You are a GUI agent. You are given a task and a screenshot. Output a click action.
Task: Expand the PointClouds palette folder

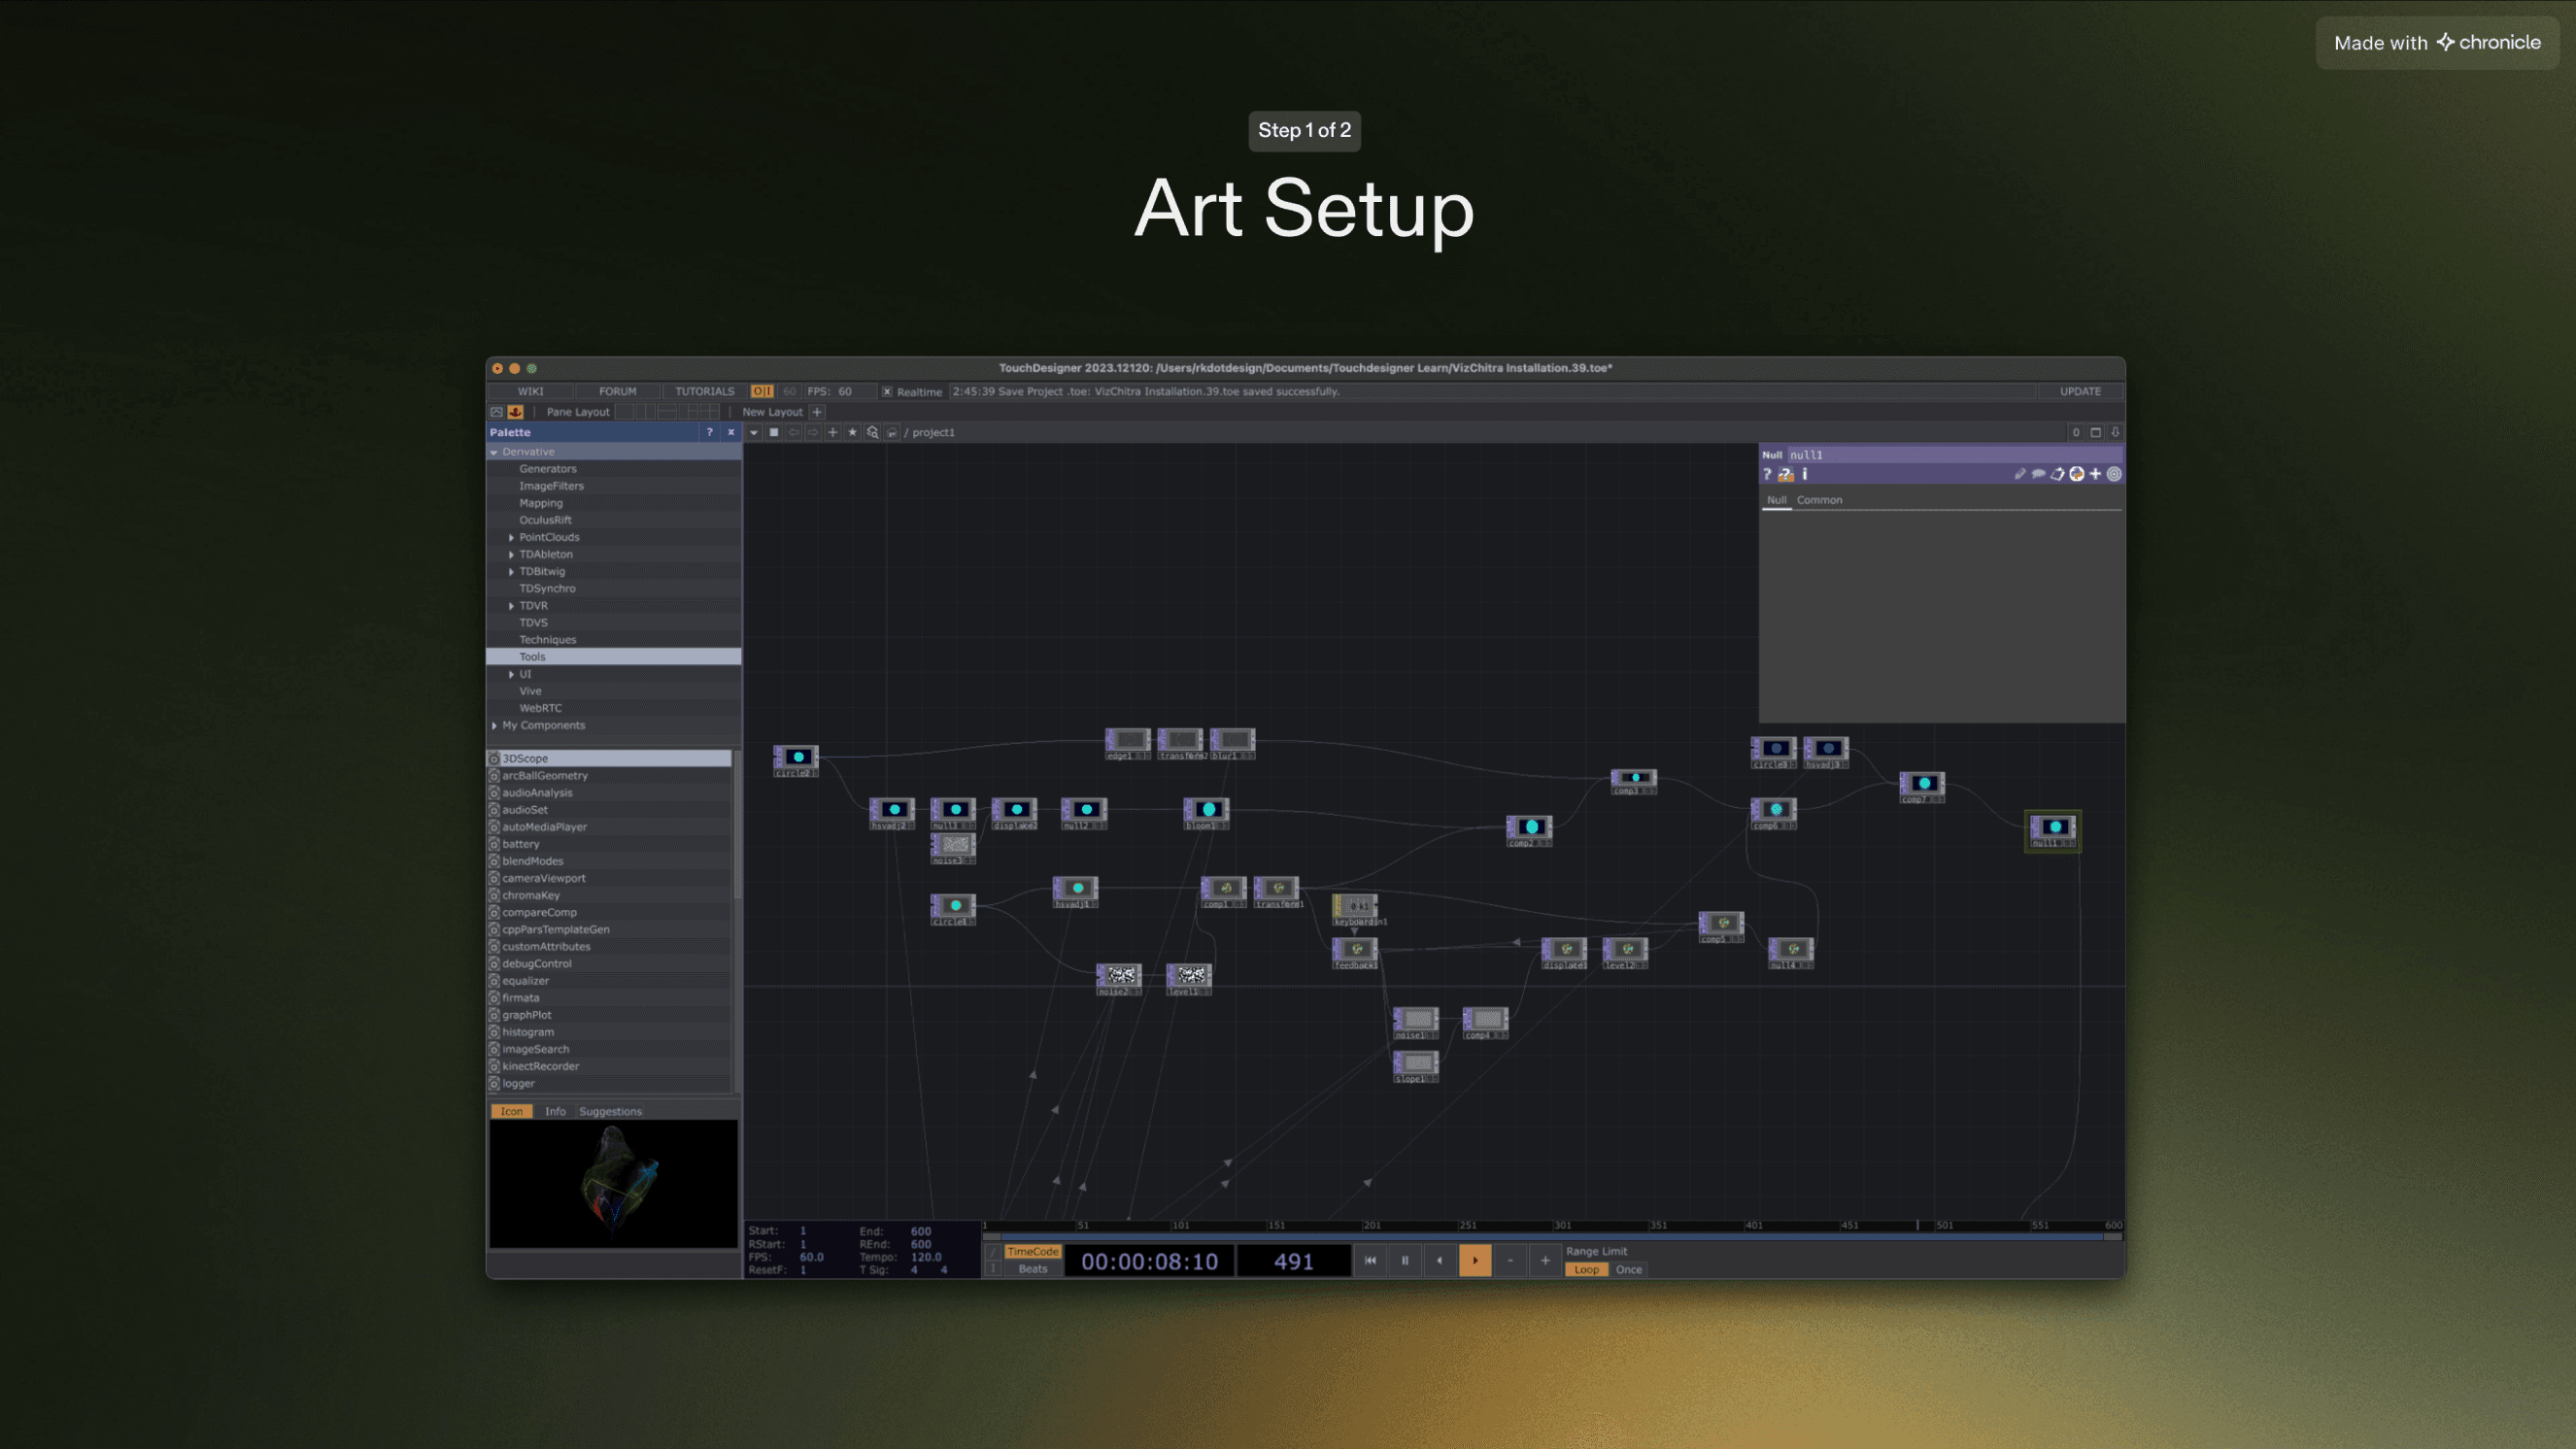[x=511, y=537]
